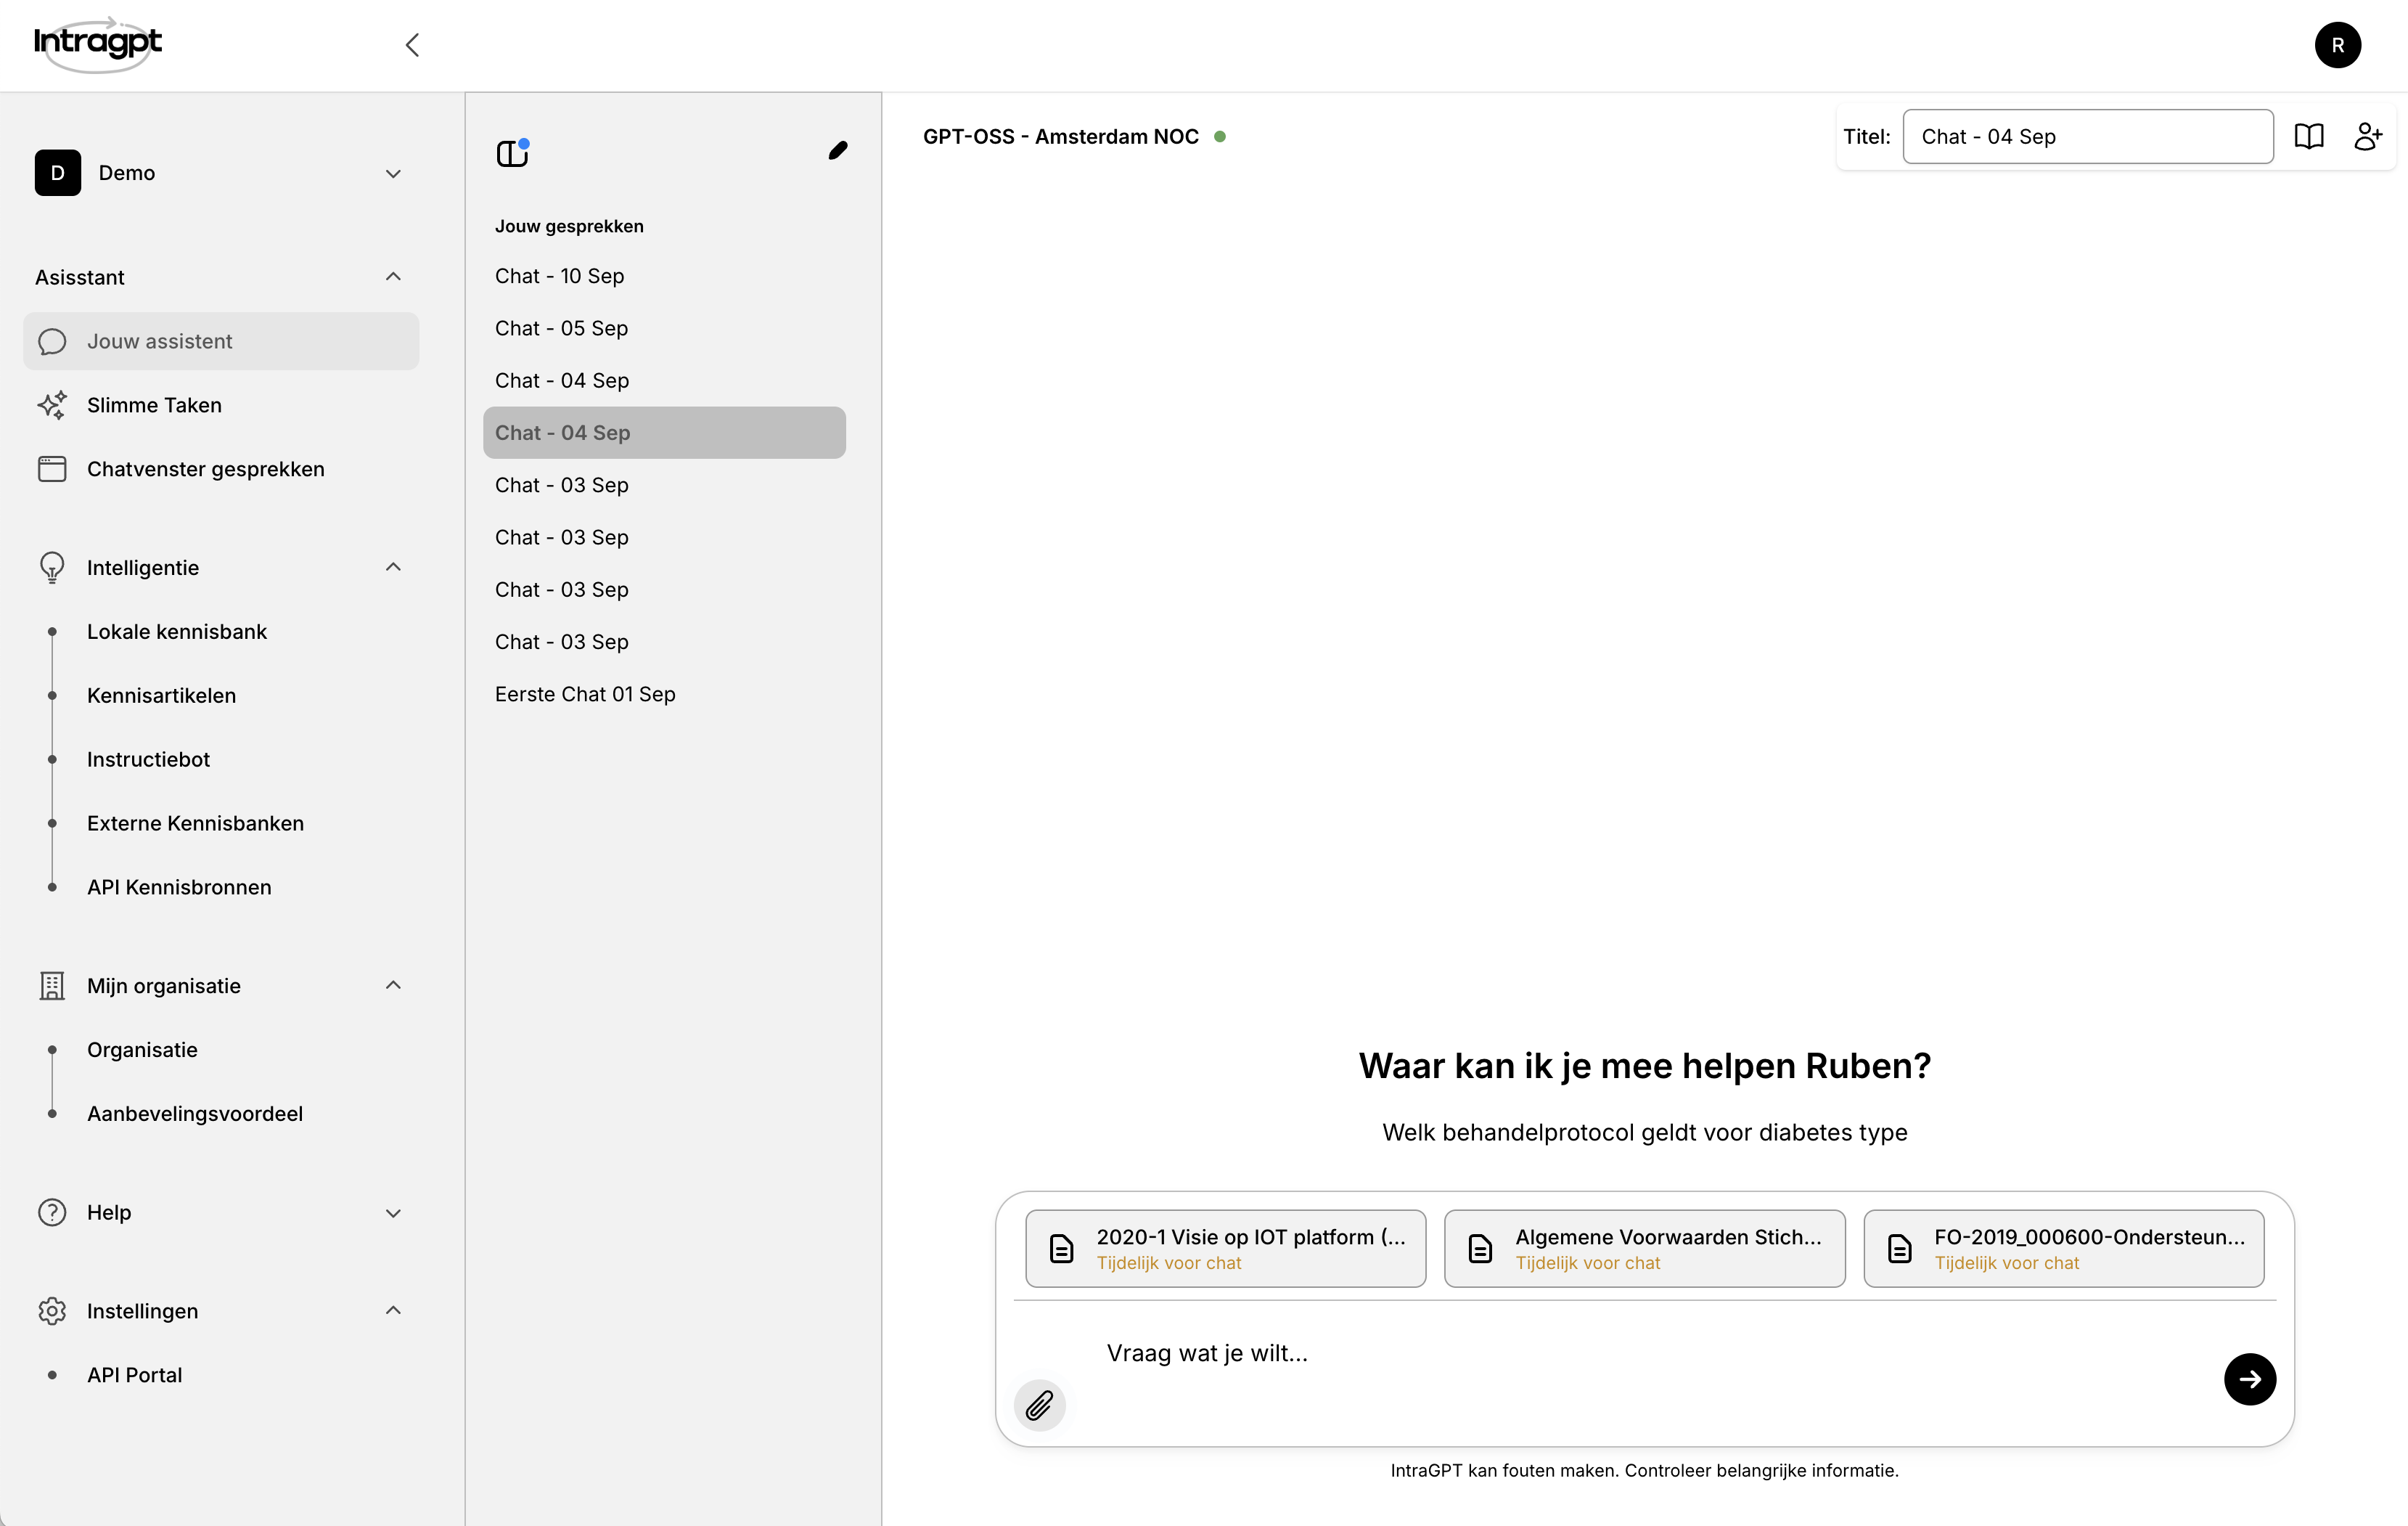Select the Algemene Voorwaarden document chip
The height and width of the screenshot is (1526, 2408).
1644,1248
